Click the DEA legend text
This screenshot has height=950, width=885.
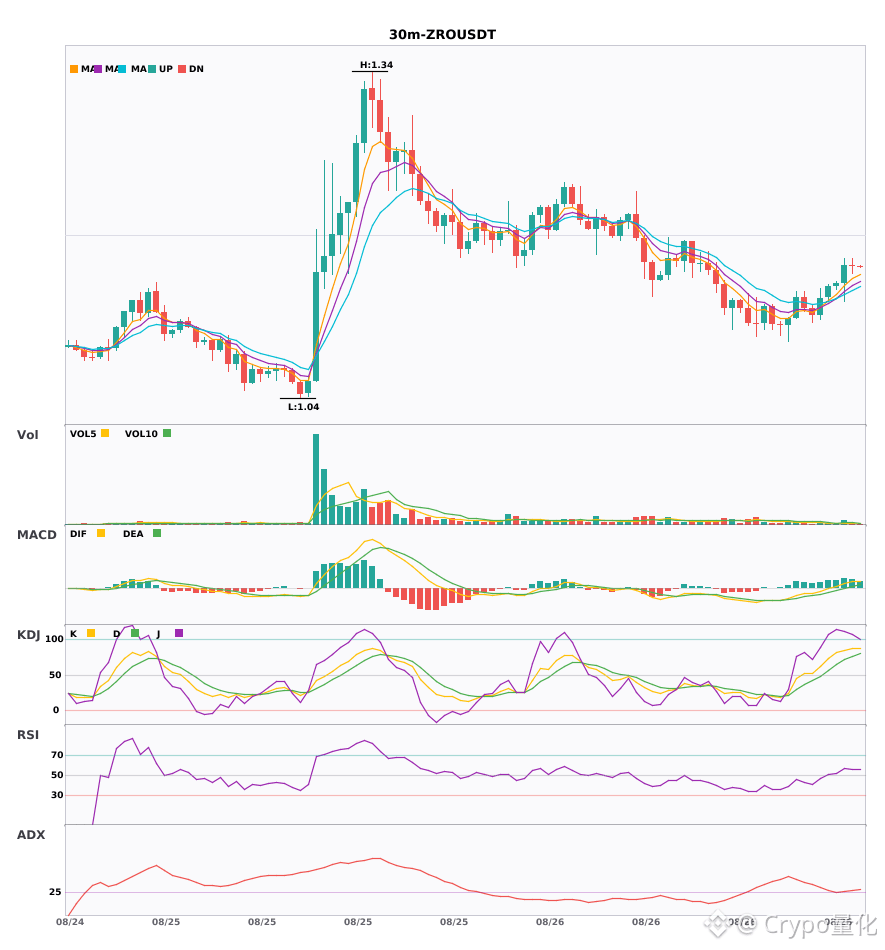tap(133, 534)
